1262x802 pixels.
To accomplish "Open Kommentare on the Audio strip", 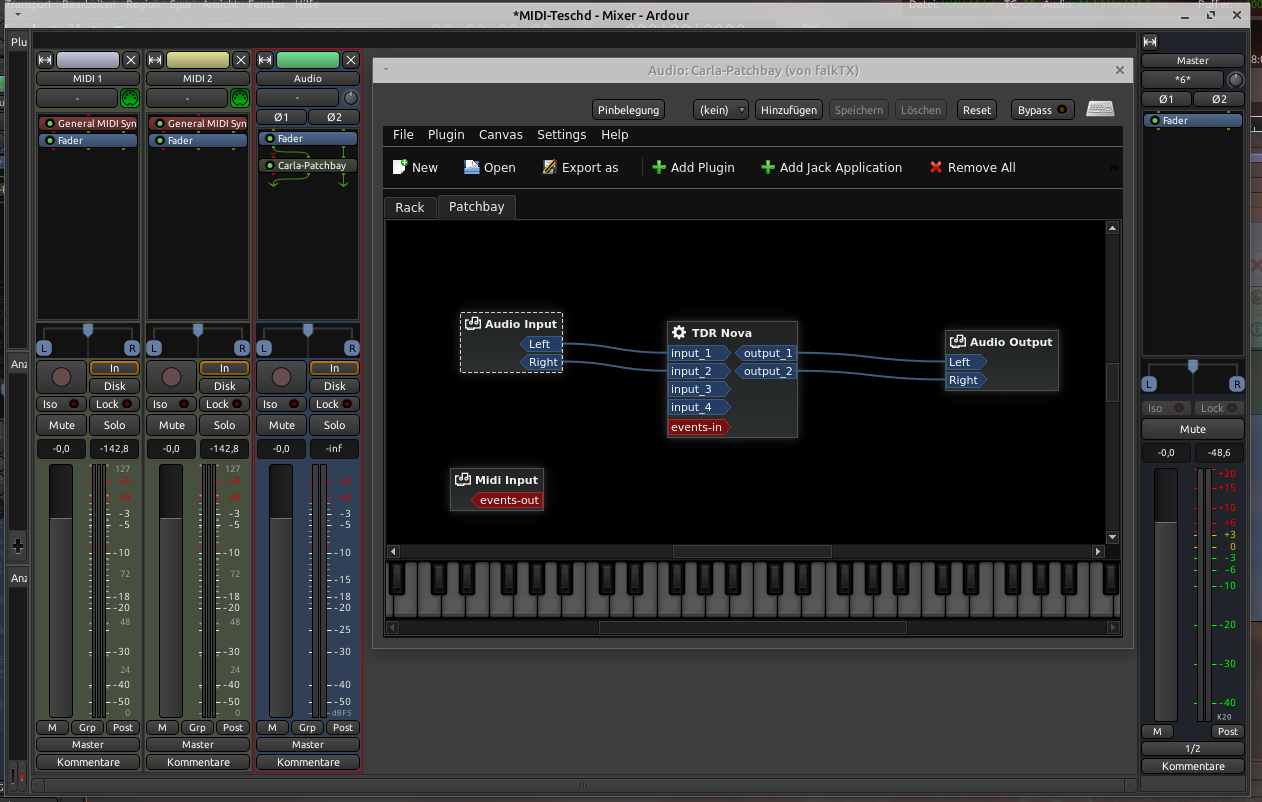I will click(x=308, y=762).
